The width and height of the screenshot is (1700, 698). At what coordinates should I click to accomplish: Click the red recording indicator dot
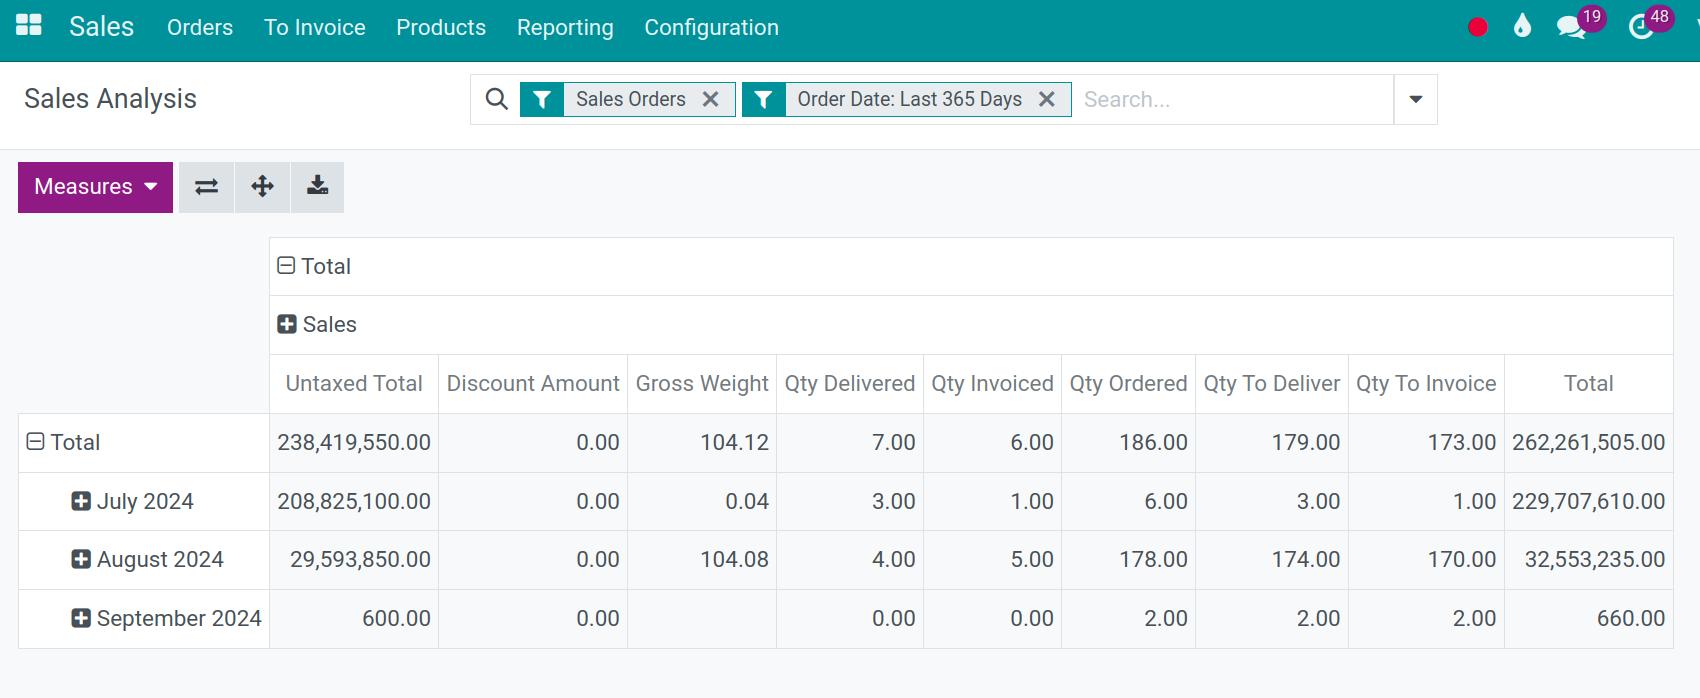click(1477, 28)
